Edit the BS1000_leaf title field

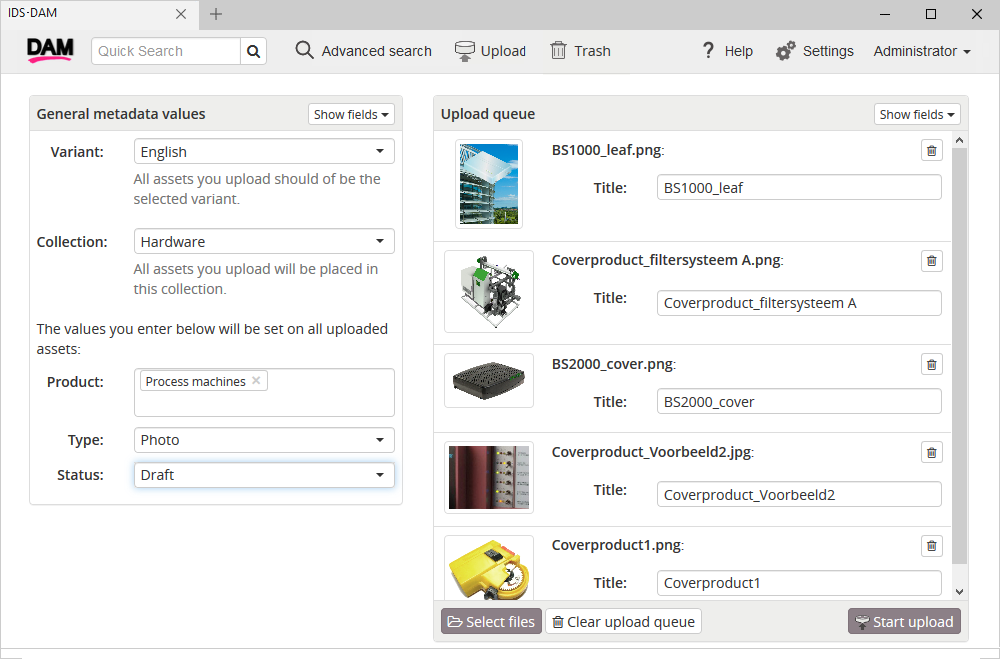799,188
